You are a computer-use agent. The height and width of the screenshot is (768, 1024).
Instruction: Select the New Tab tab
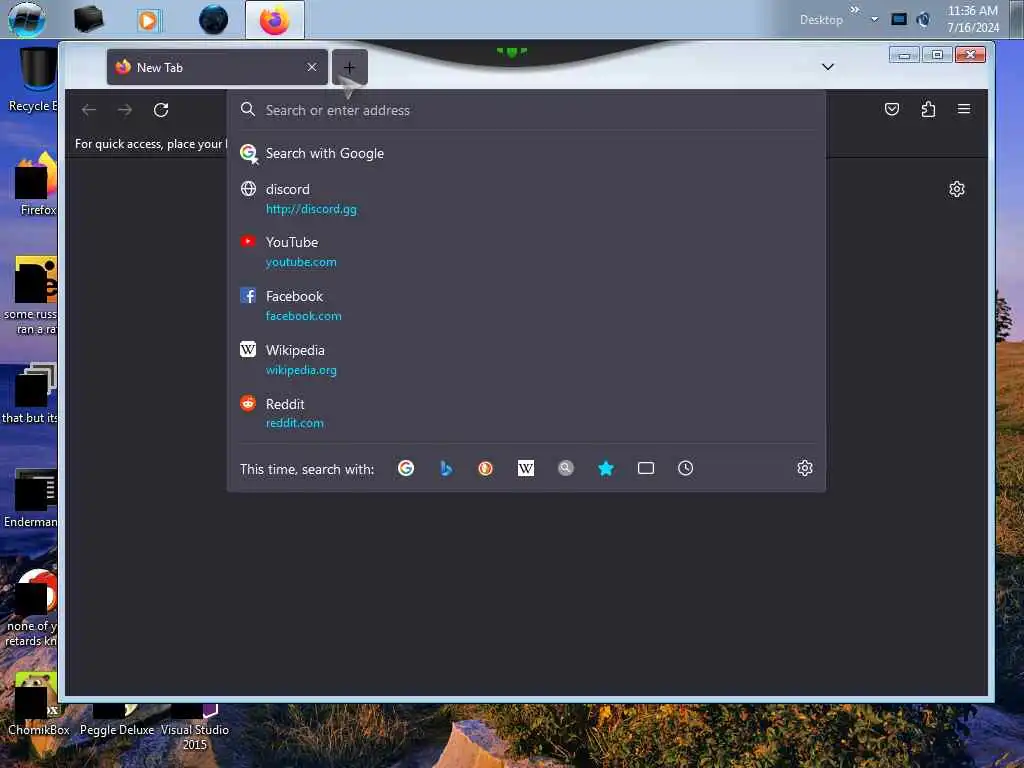click(217, 67)
